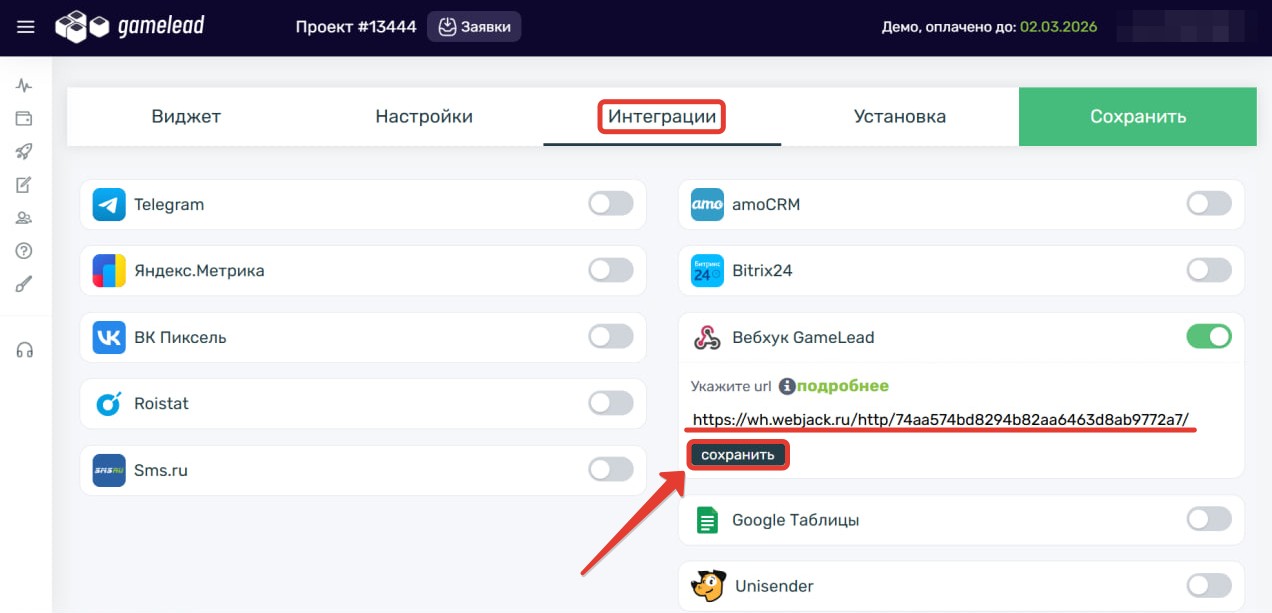Click the ВК Пиксель logo icon
1272x613 pixels.
[109, 337]
